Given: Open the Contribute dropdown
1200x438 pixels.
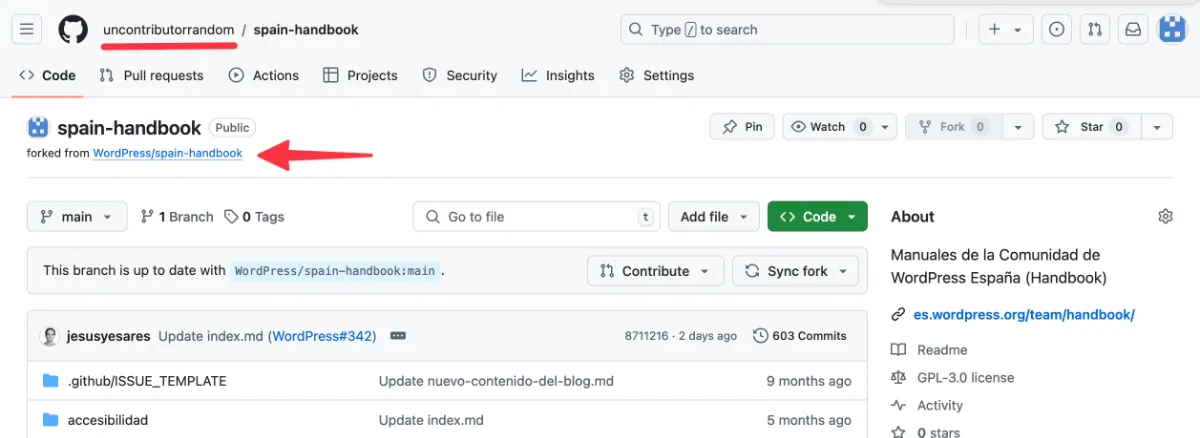Looking at the screenshot, I should coord(655,271).
